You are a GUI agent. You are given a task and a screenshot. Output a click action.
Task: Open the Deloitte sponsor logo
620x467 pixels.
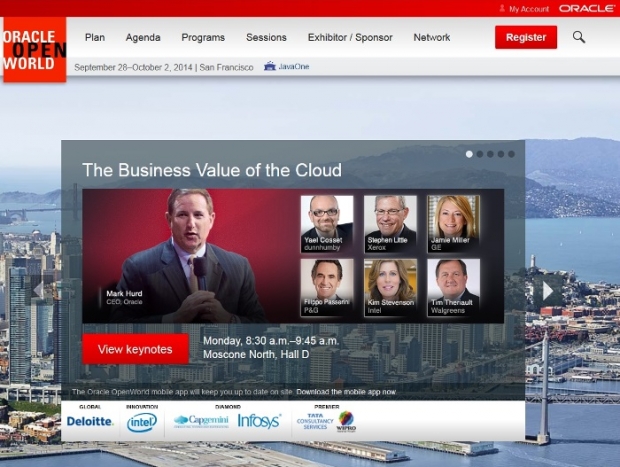click(90, 422)
